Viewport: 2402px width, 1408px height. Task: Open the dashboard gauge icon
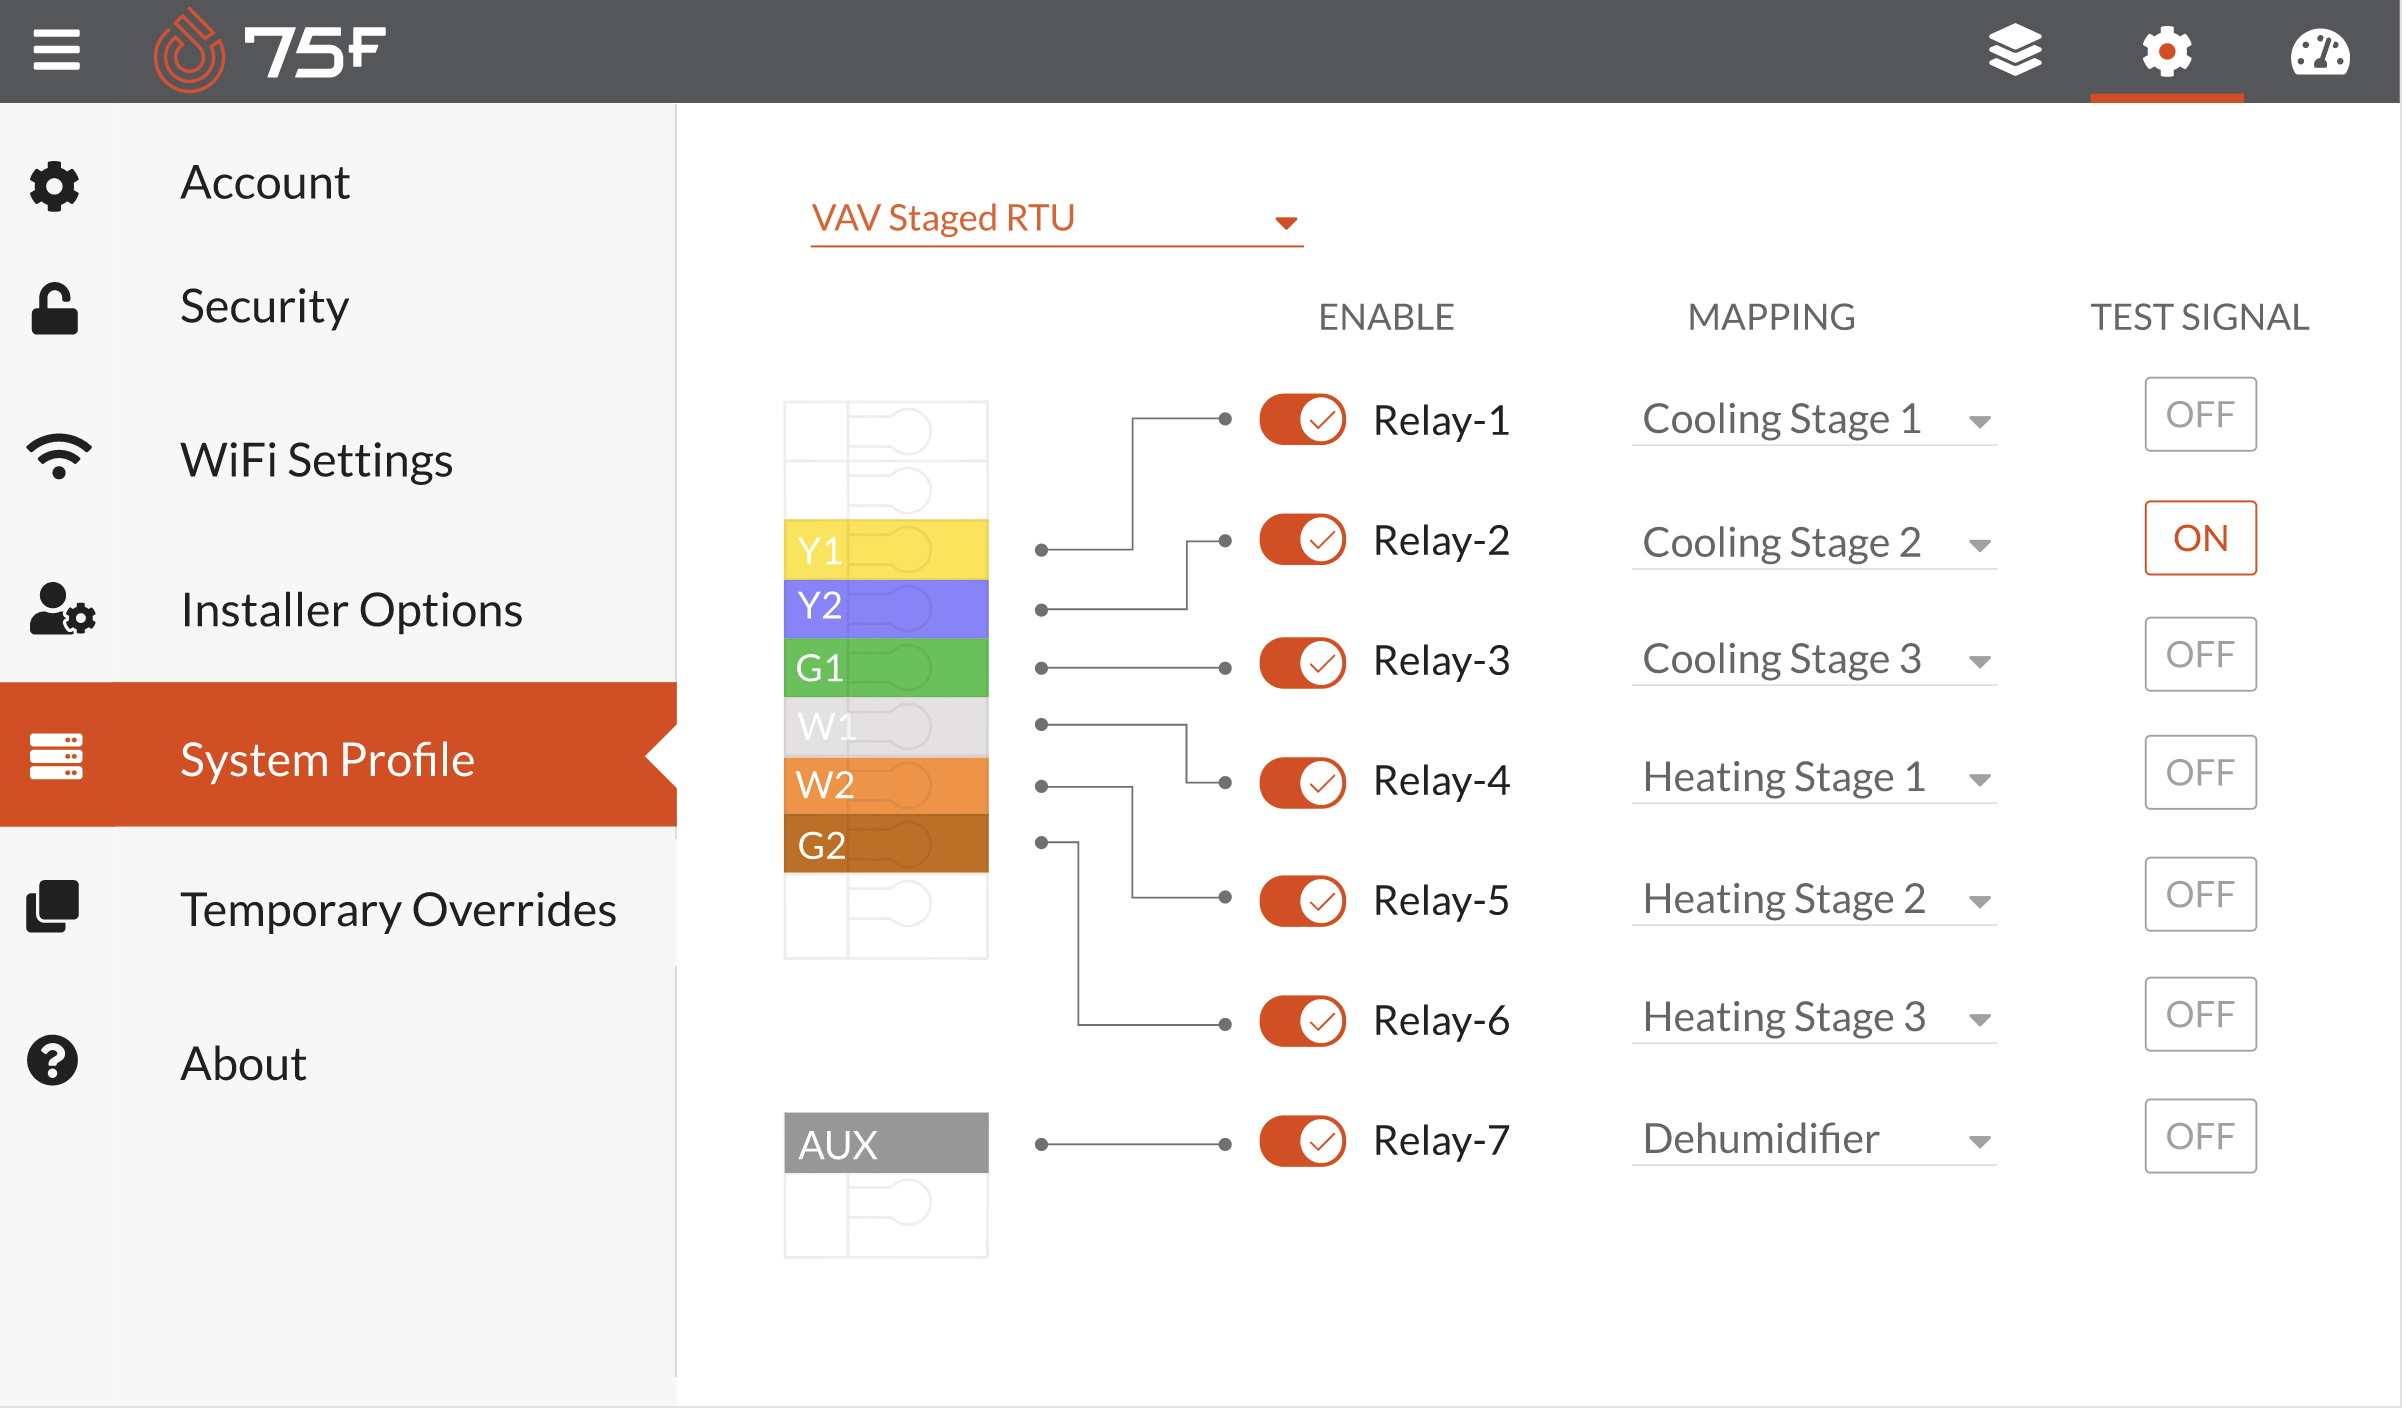[x=2320, y=52]
